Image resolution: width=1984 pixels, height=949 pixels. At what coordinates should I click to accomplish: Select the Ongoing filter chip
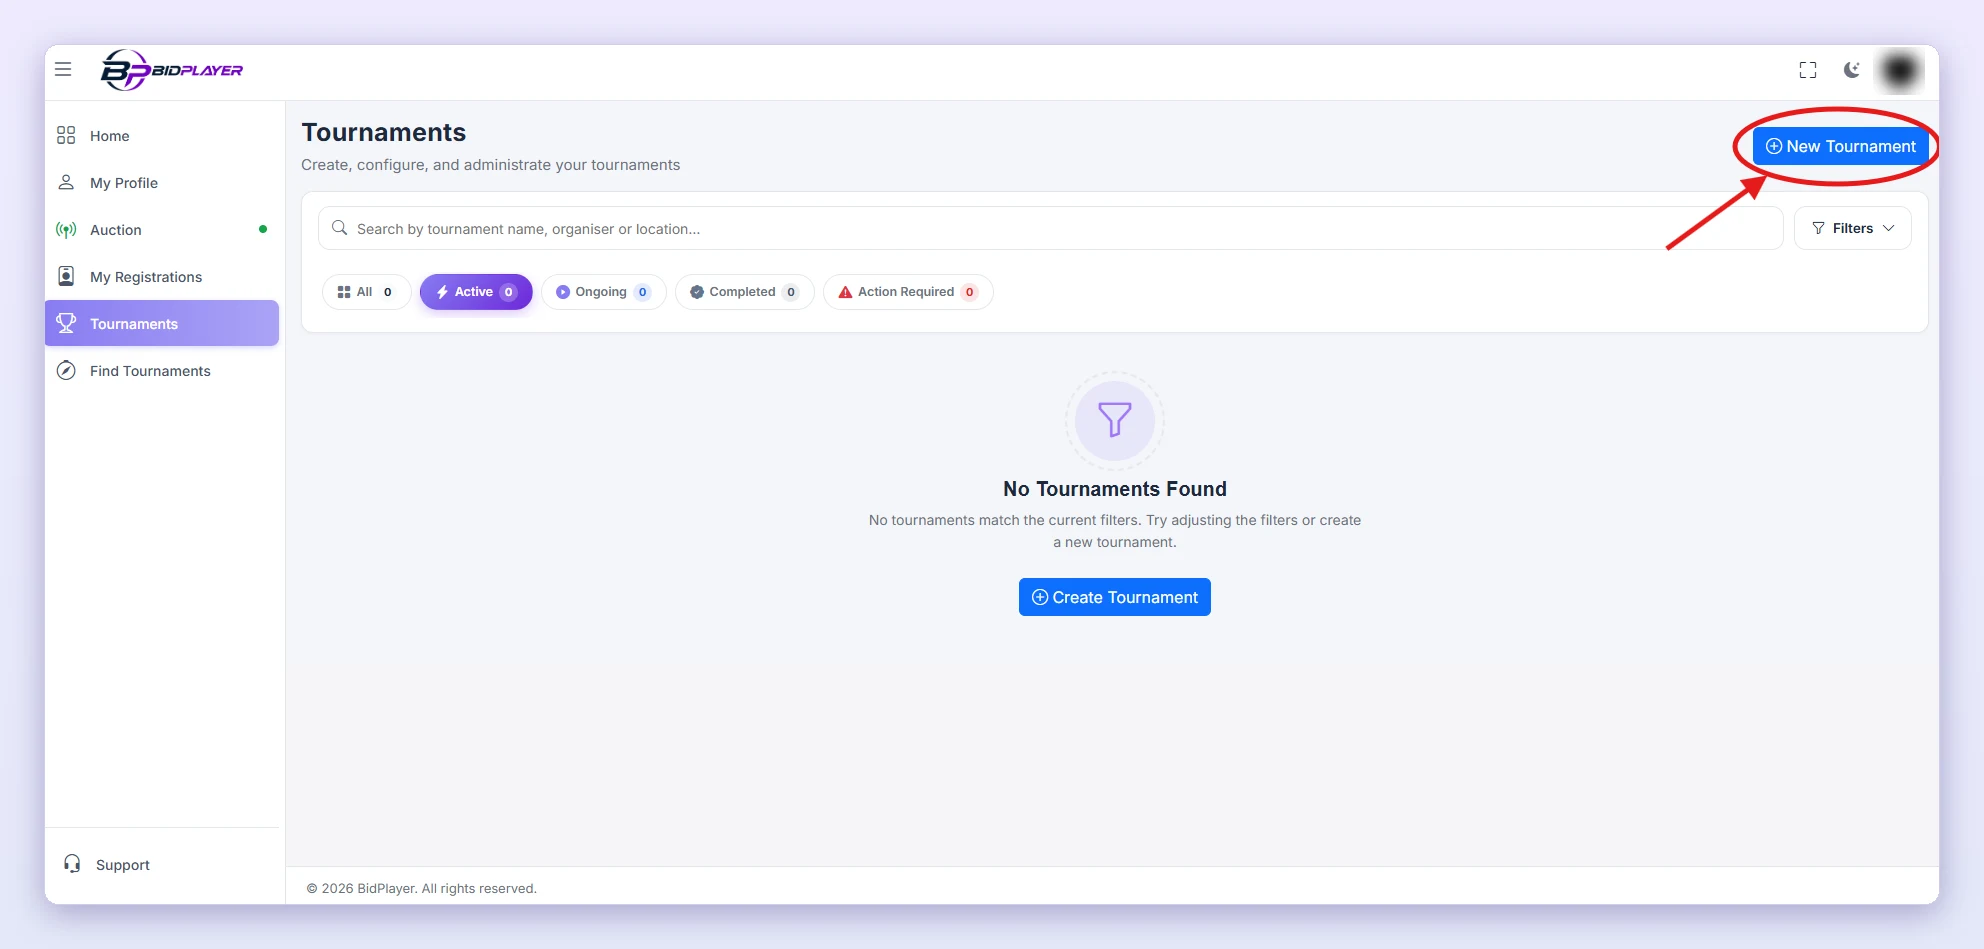click(x=603, y=292)
